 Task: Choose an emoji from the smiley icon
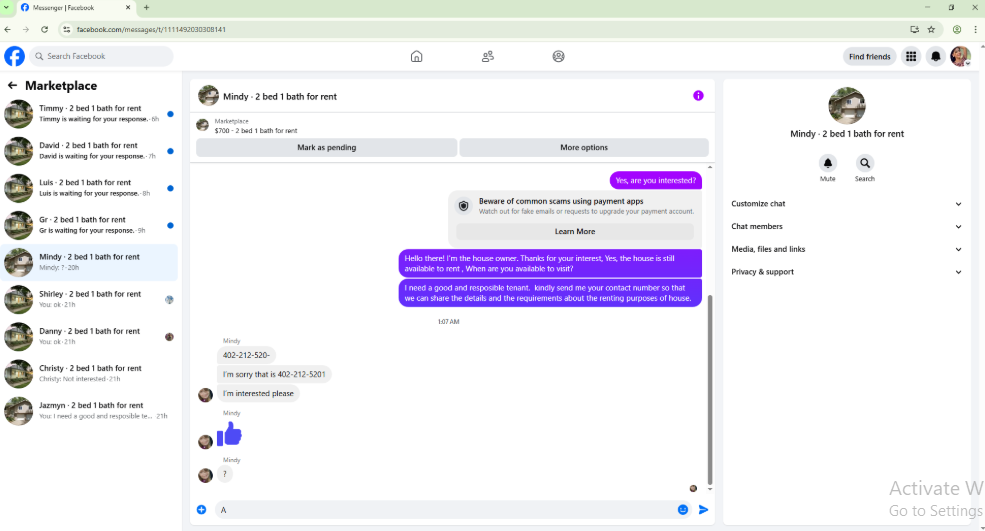(683, 510)
